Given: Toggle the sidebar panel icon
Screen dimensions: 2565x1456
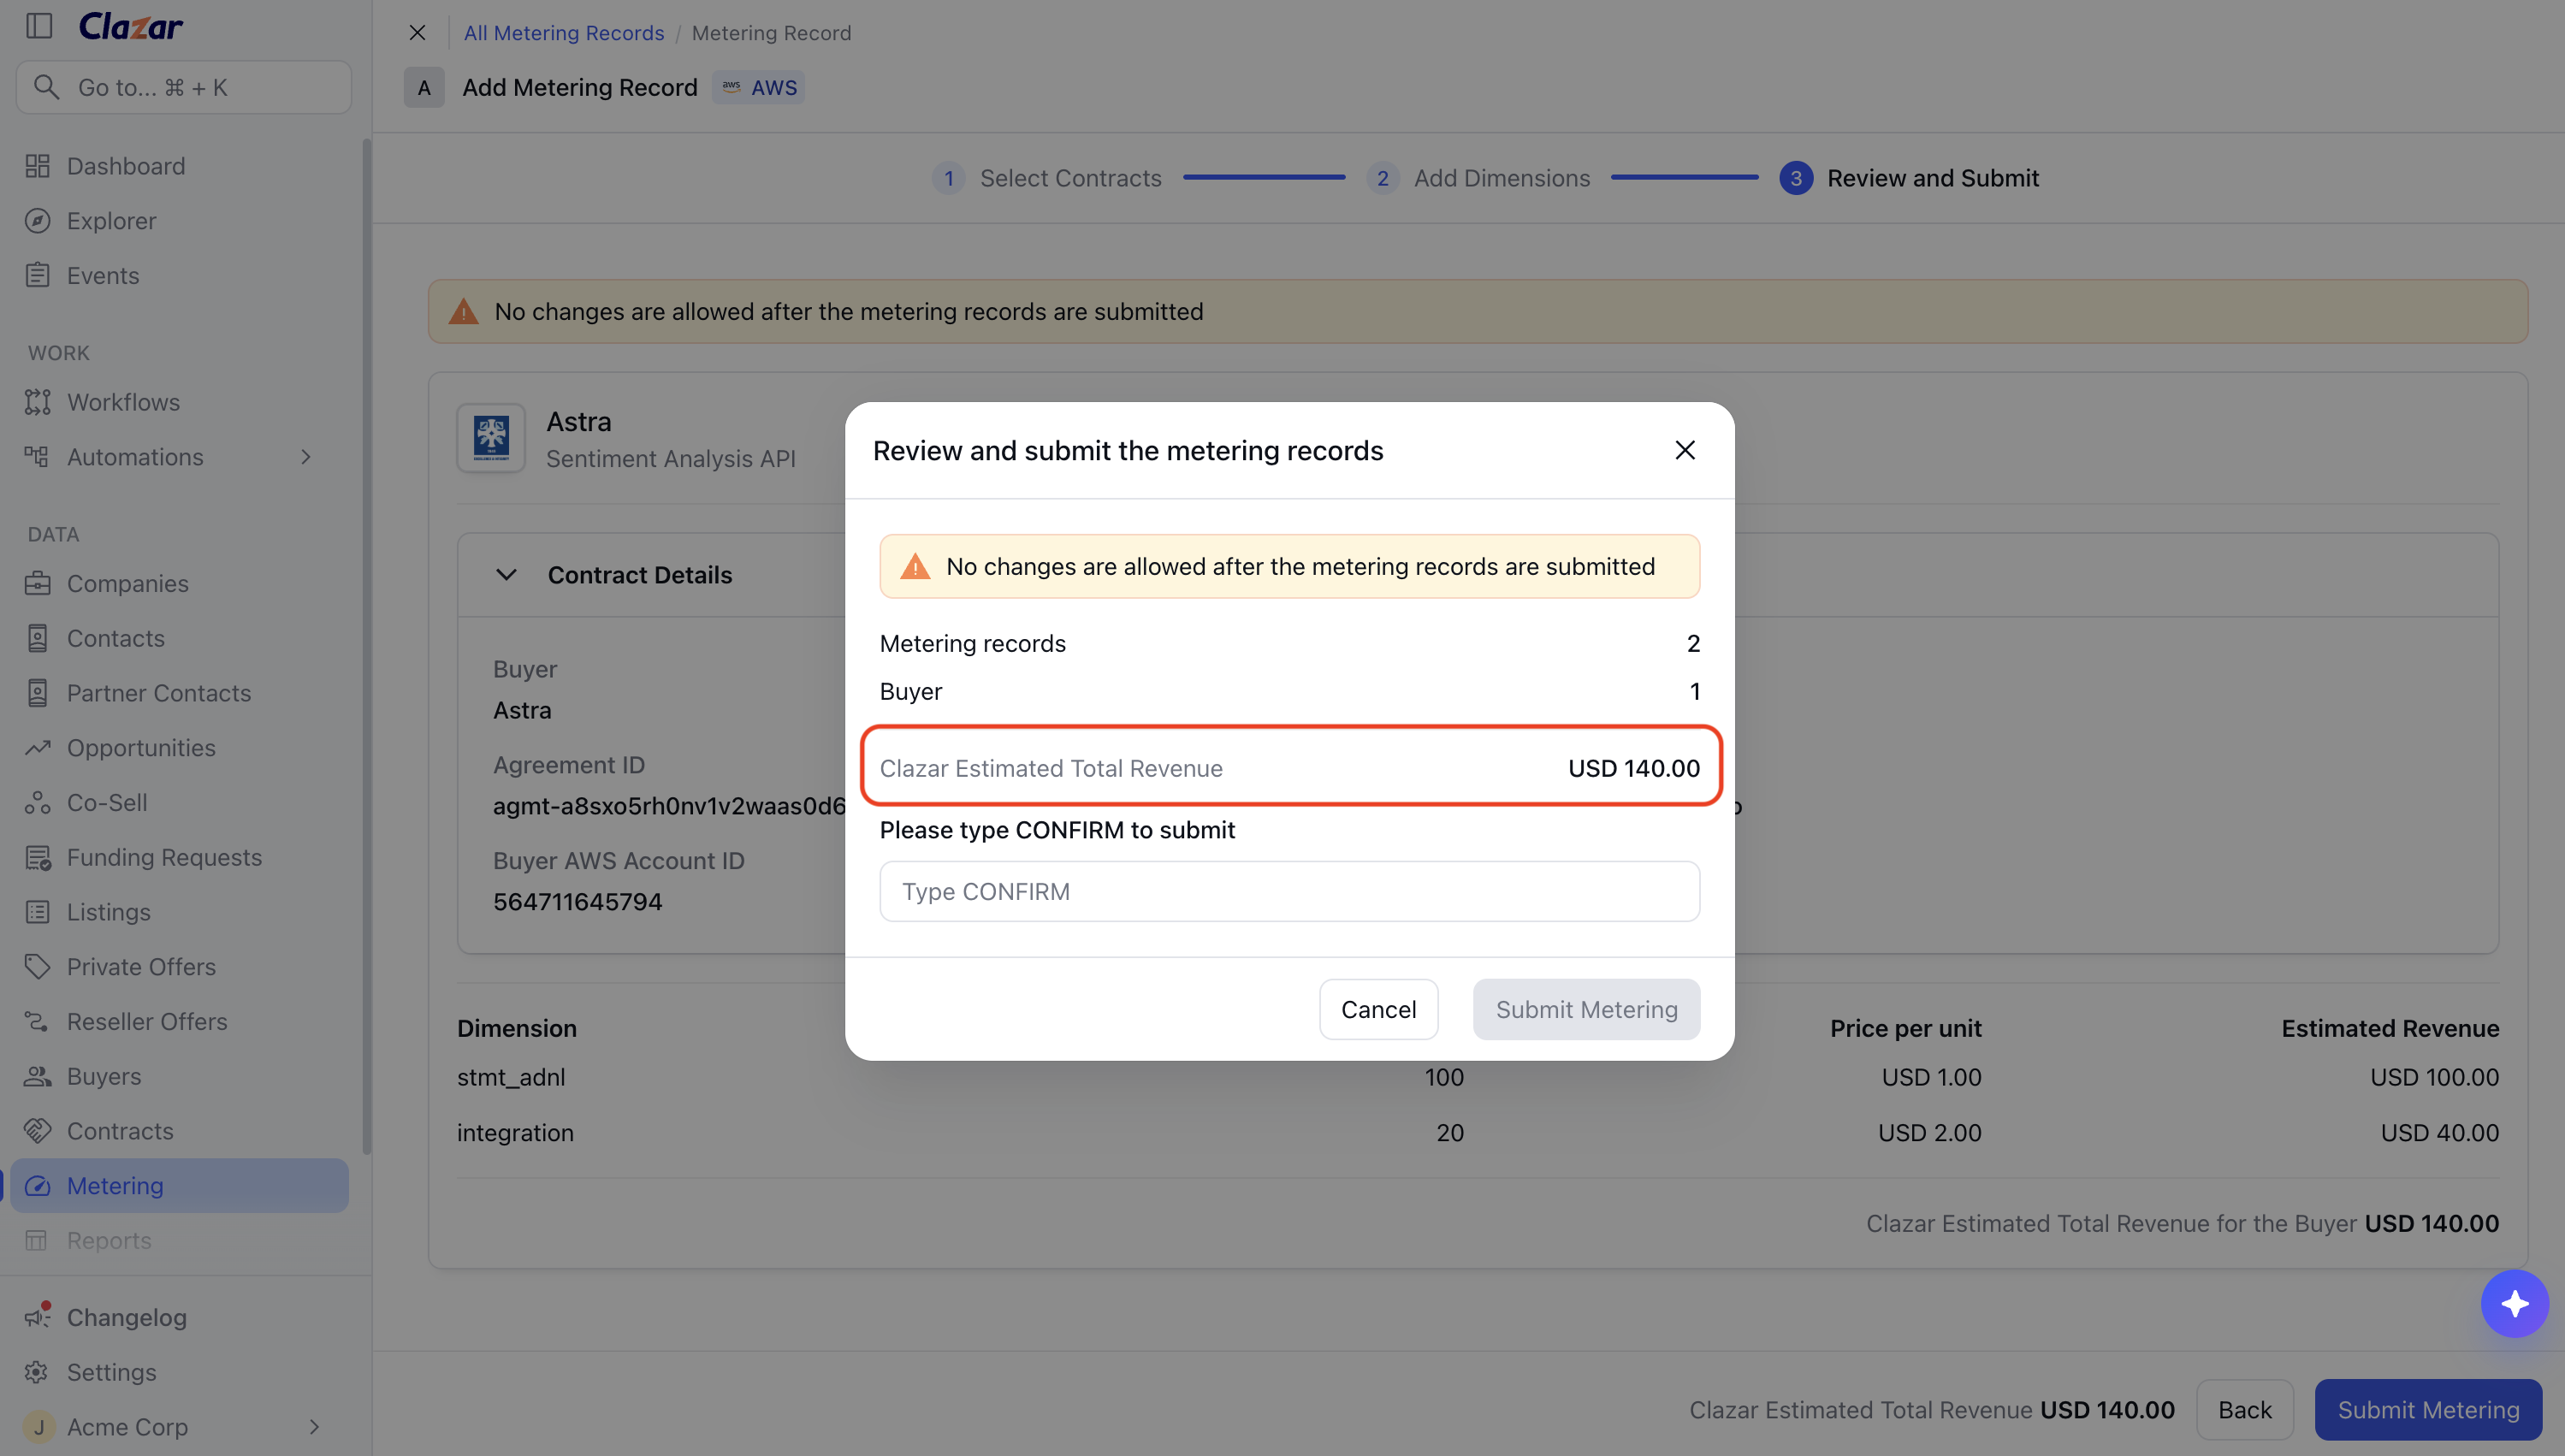Looking at the screenshot, I should pos(39,26).
